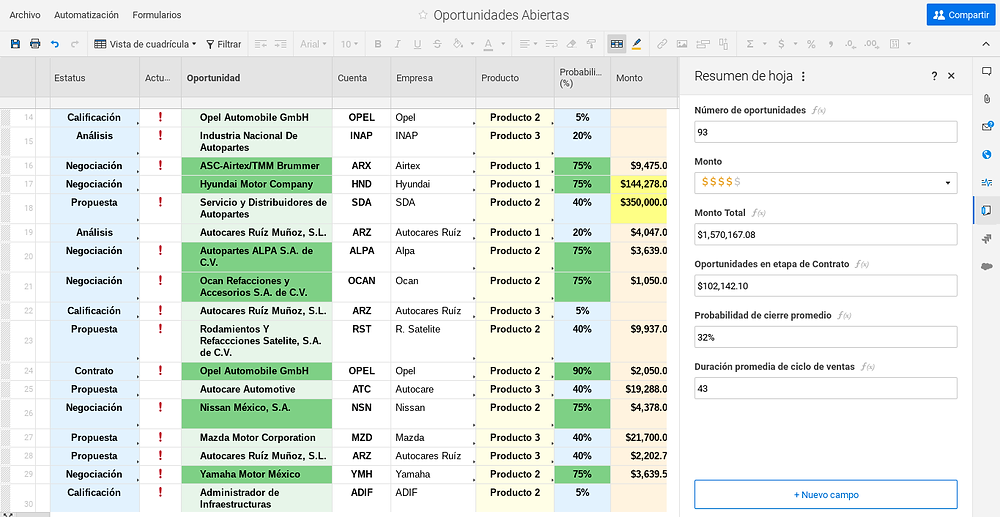
Task: Select the format painter tool
Action: point(591,44)
